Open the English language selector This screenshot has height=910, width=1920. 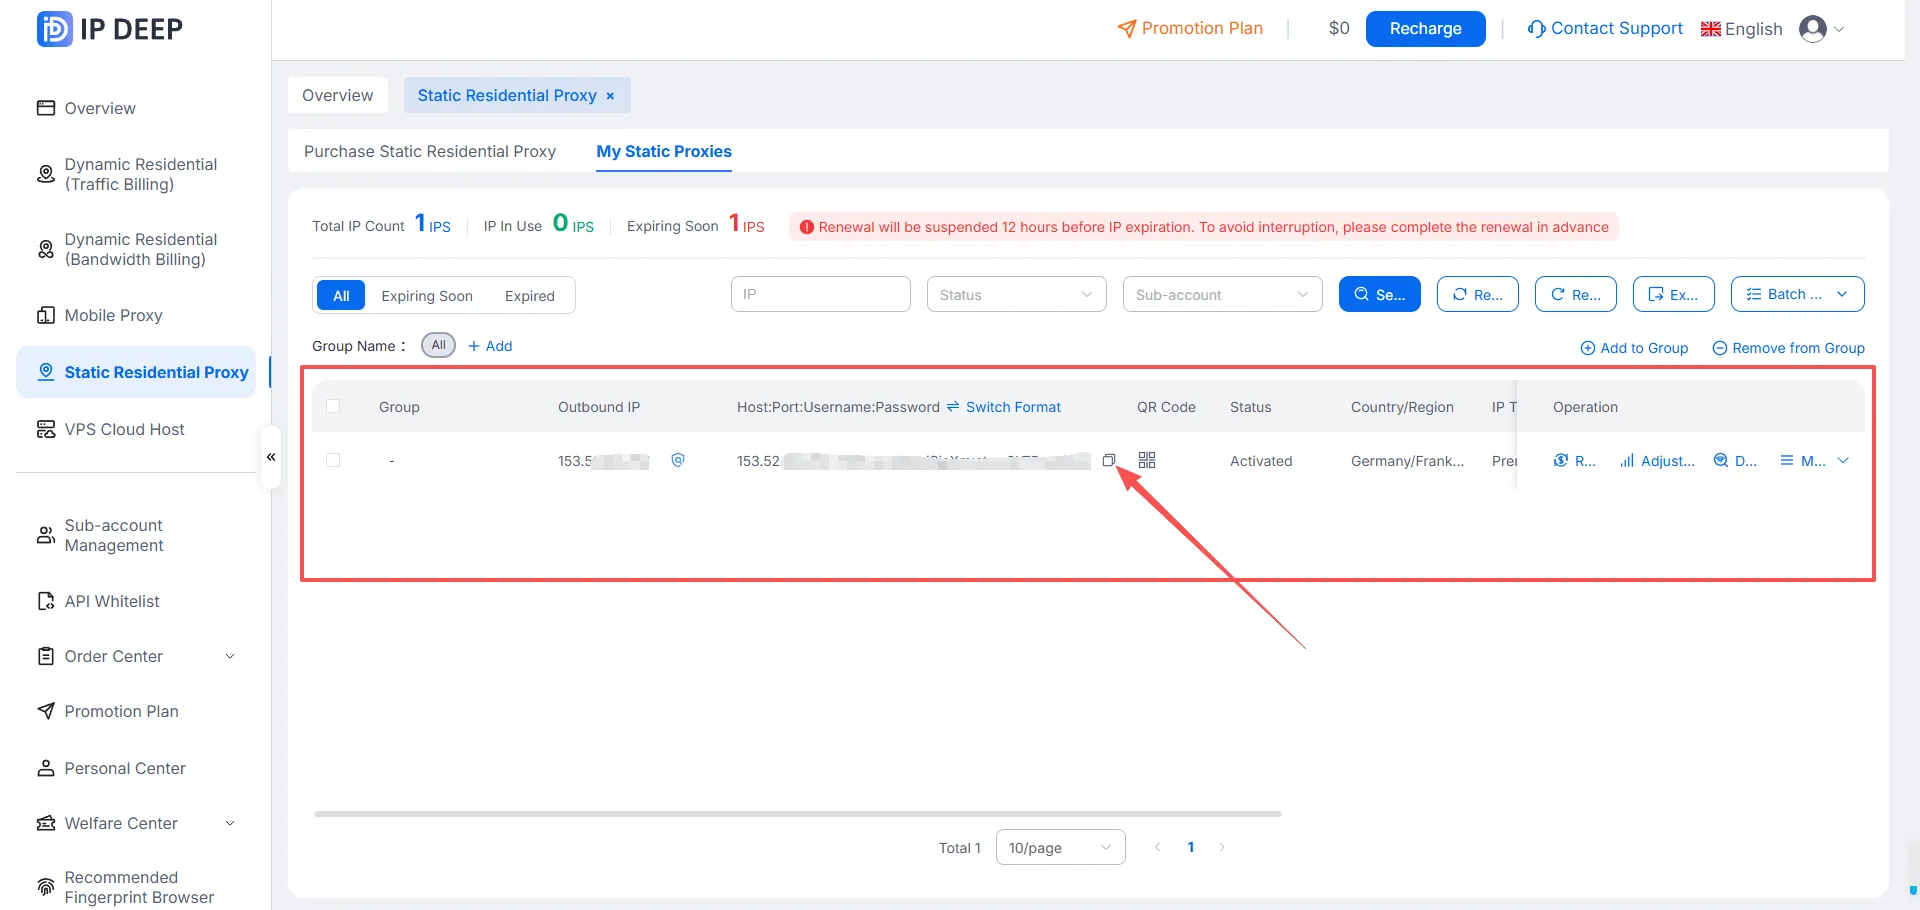coord(1741,29)
